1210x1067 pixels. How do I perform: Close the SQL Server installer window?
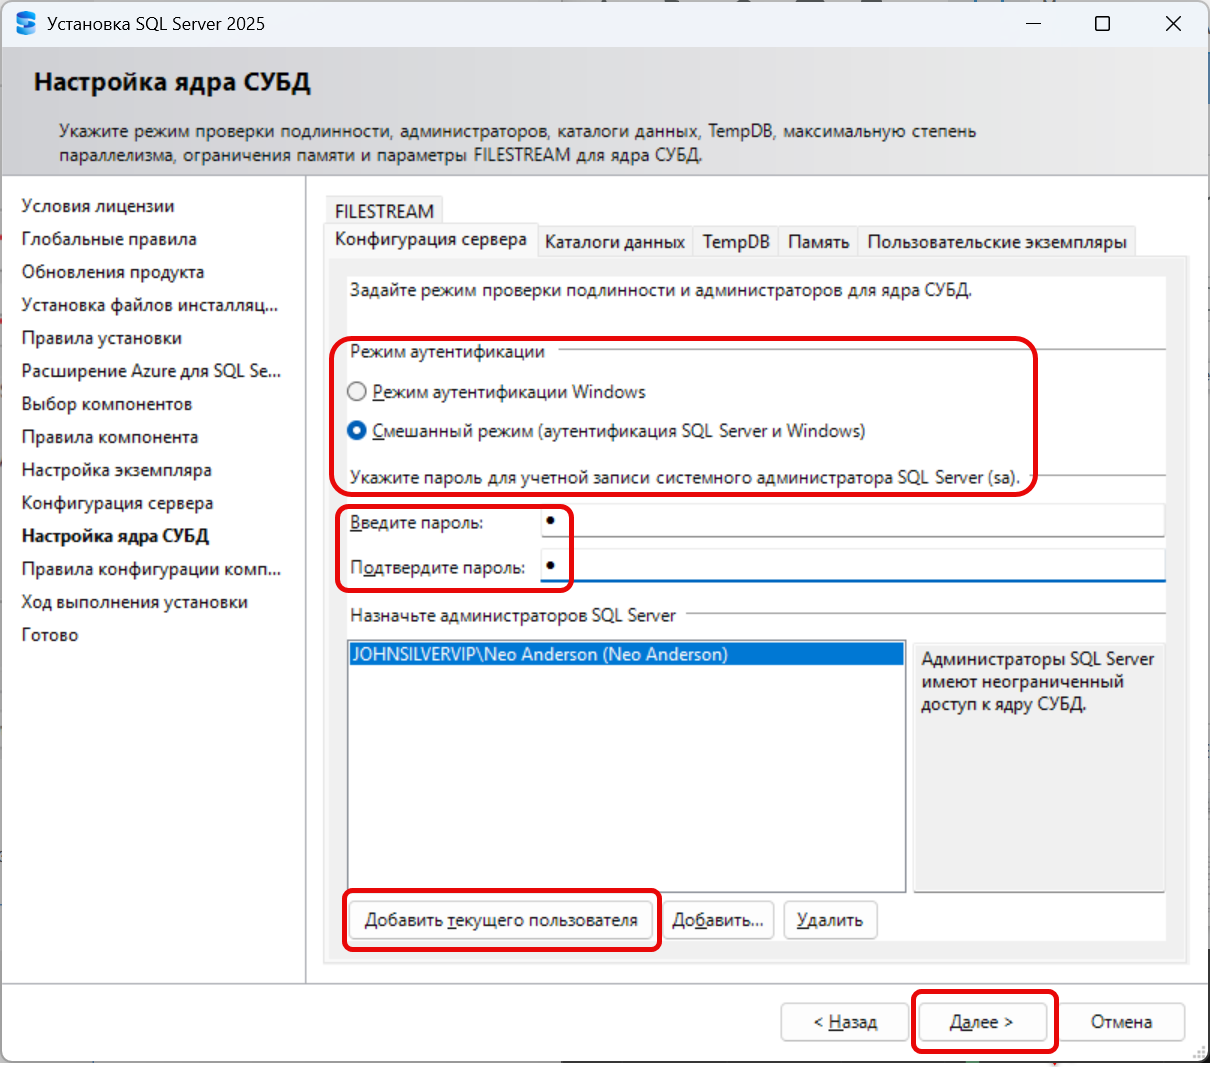tap(1173, 23)
